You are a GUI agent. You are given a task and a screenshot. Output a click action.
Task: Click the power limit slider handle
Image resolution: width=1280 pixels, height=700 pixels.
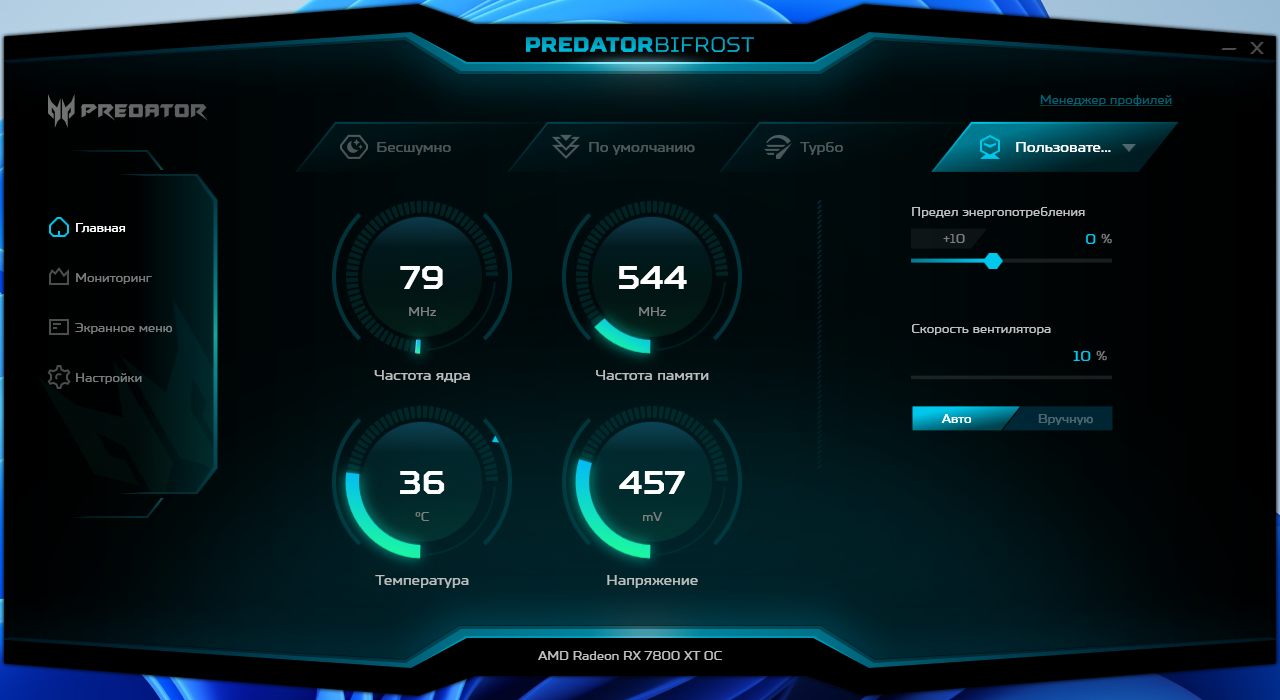[993, 260]
